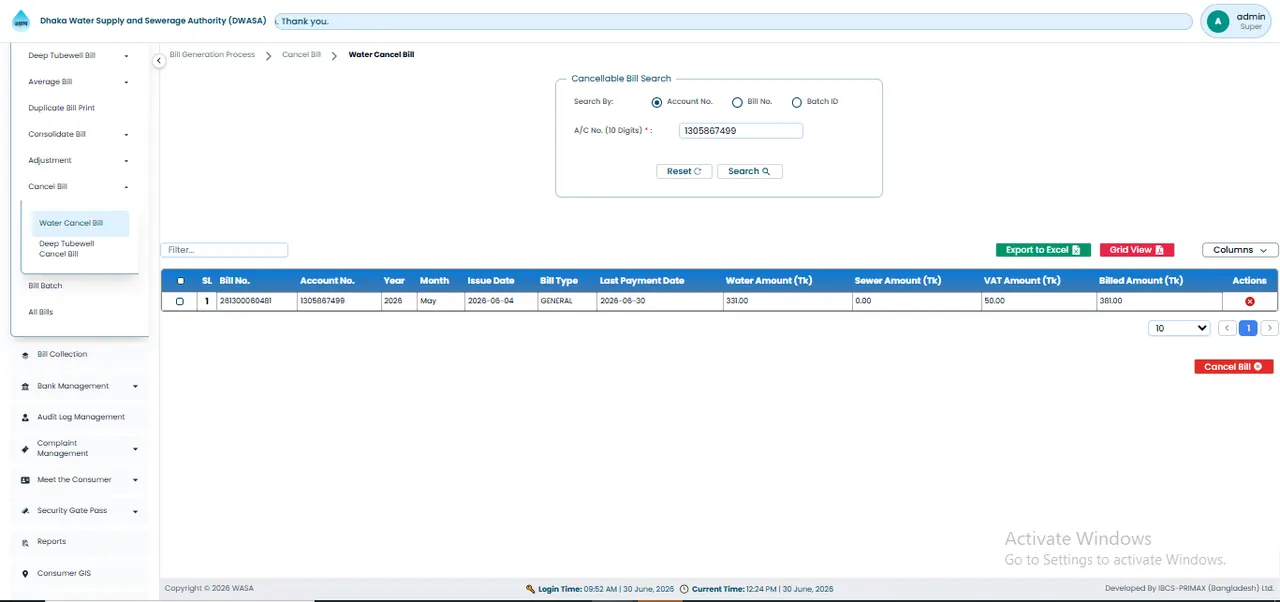Open the All Bills menu item
Image resolution: width=1280 pixels, height=602 pixels.
(x=41, y=312)
